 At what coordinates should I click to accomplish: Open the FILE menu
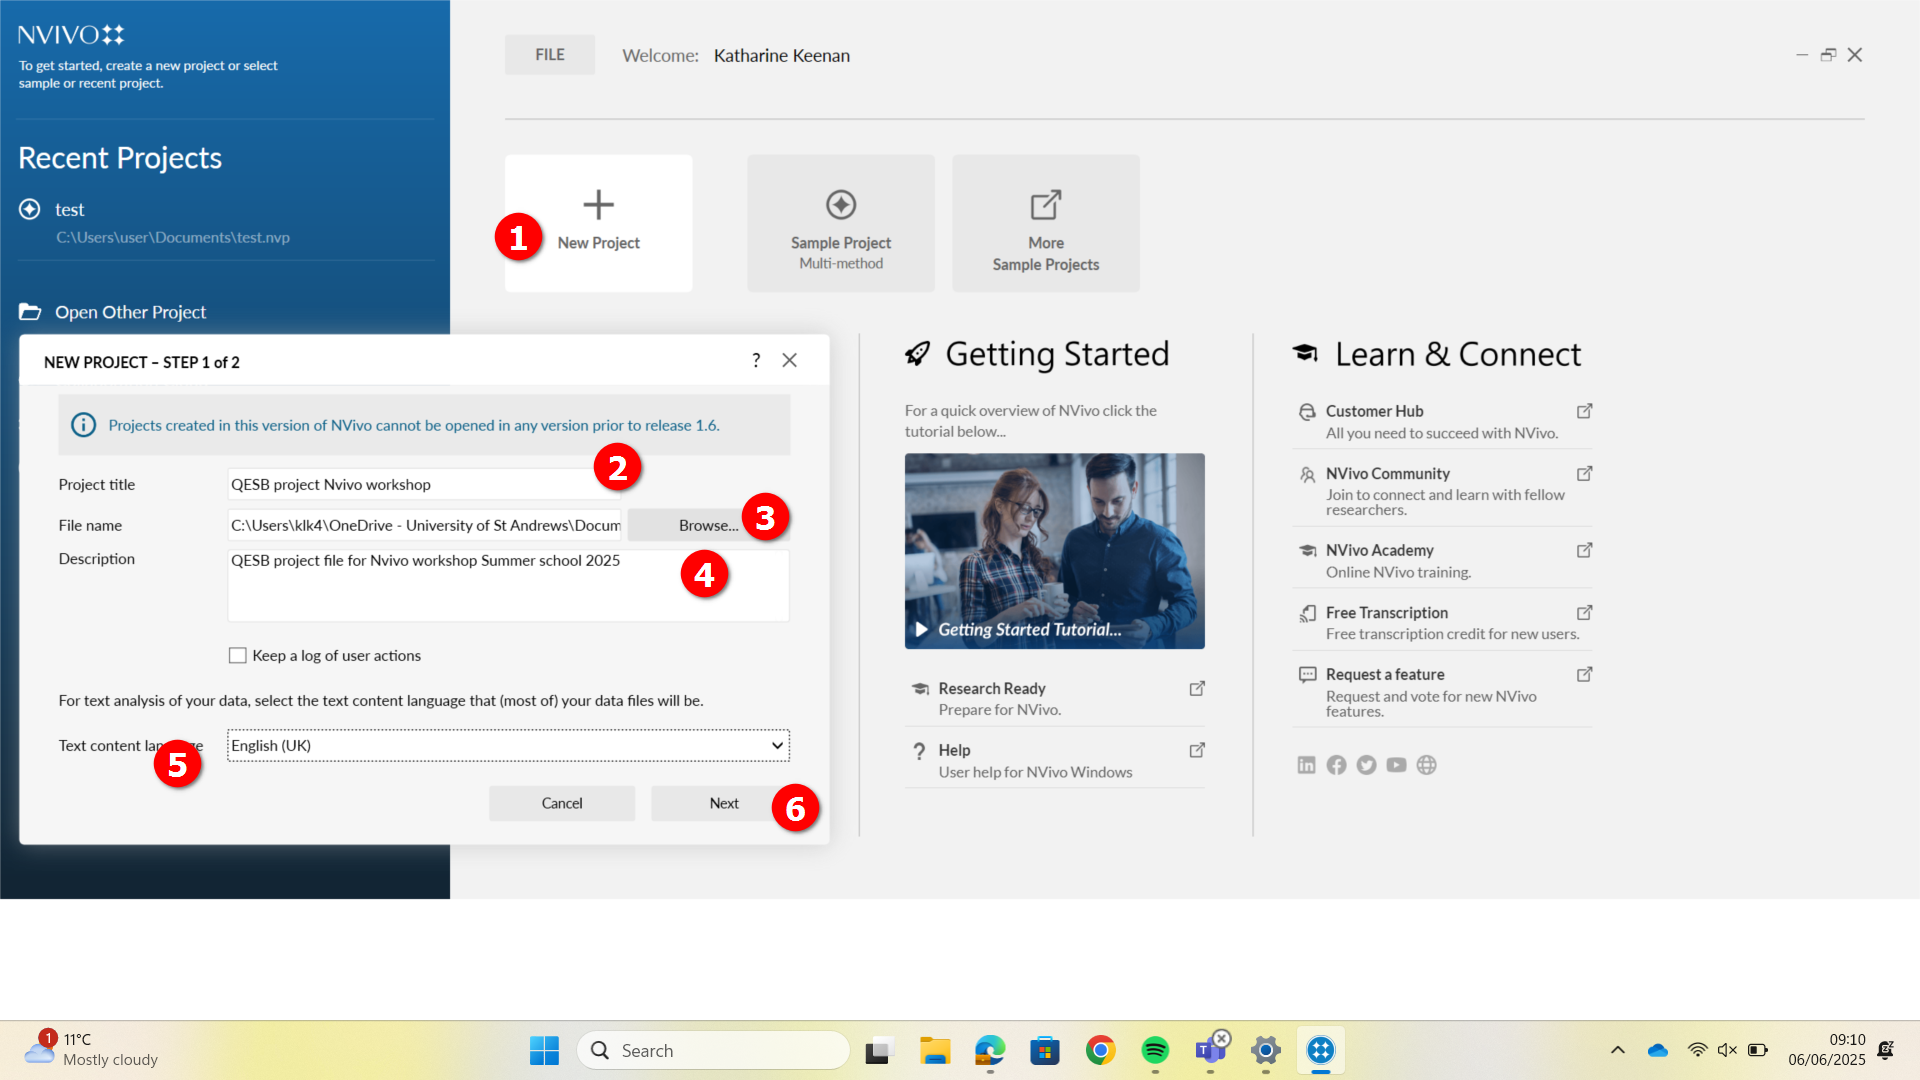(x=549, y=55)
